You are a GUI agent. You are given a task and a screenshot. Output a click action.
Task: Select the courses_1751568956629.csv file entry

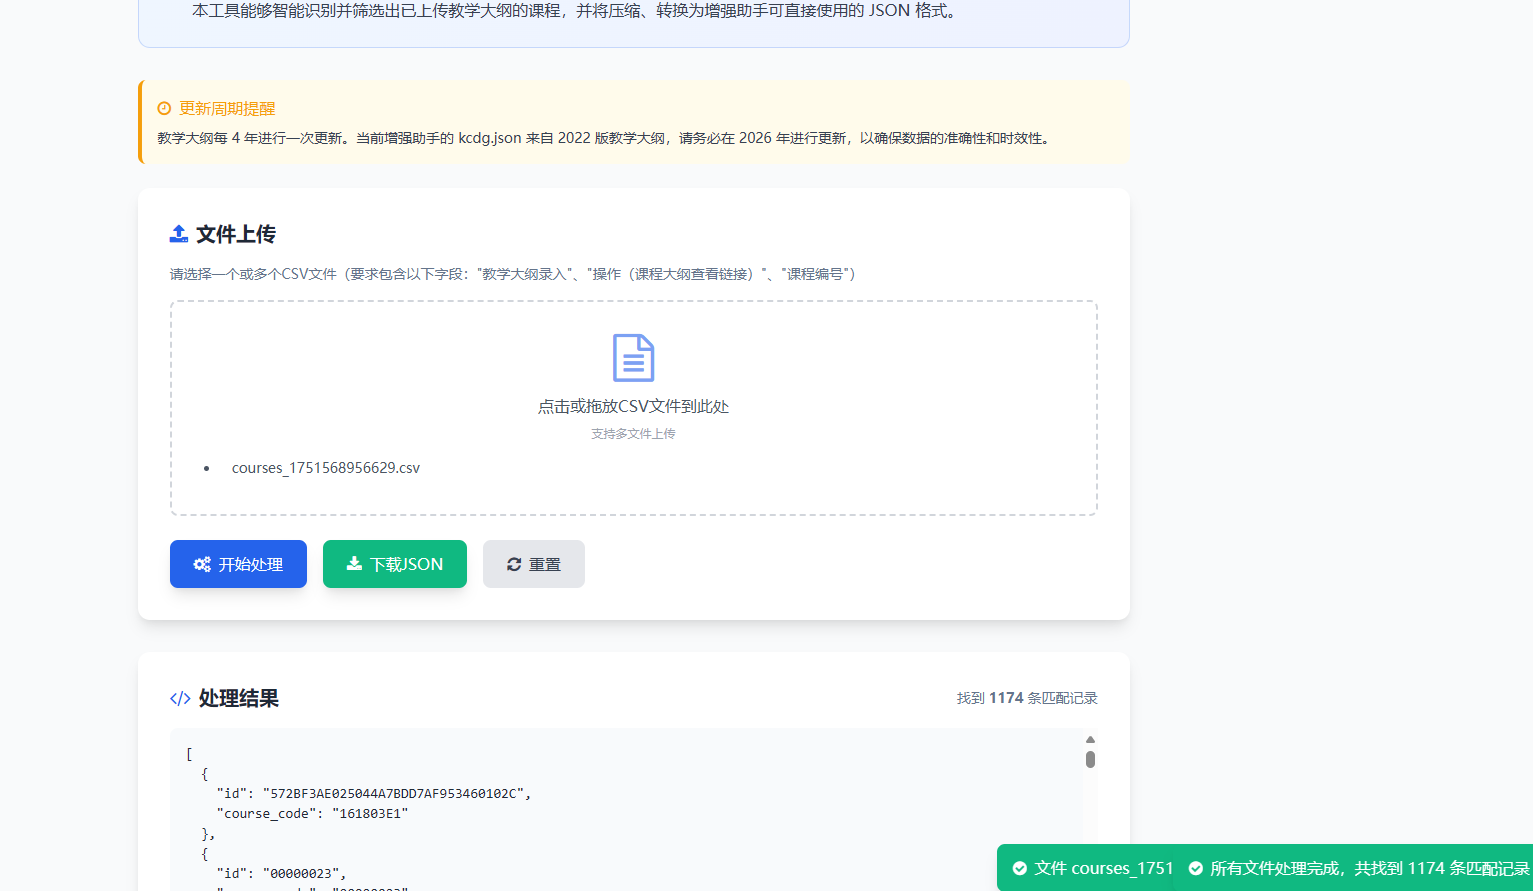tap(326, 468)
